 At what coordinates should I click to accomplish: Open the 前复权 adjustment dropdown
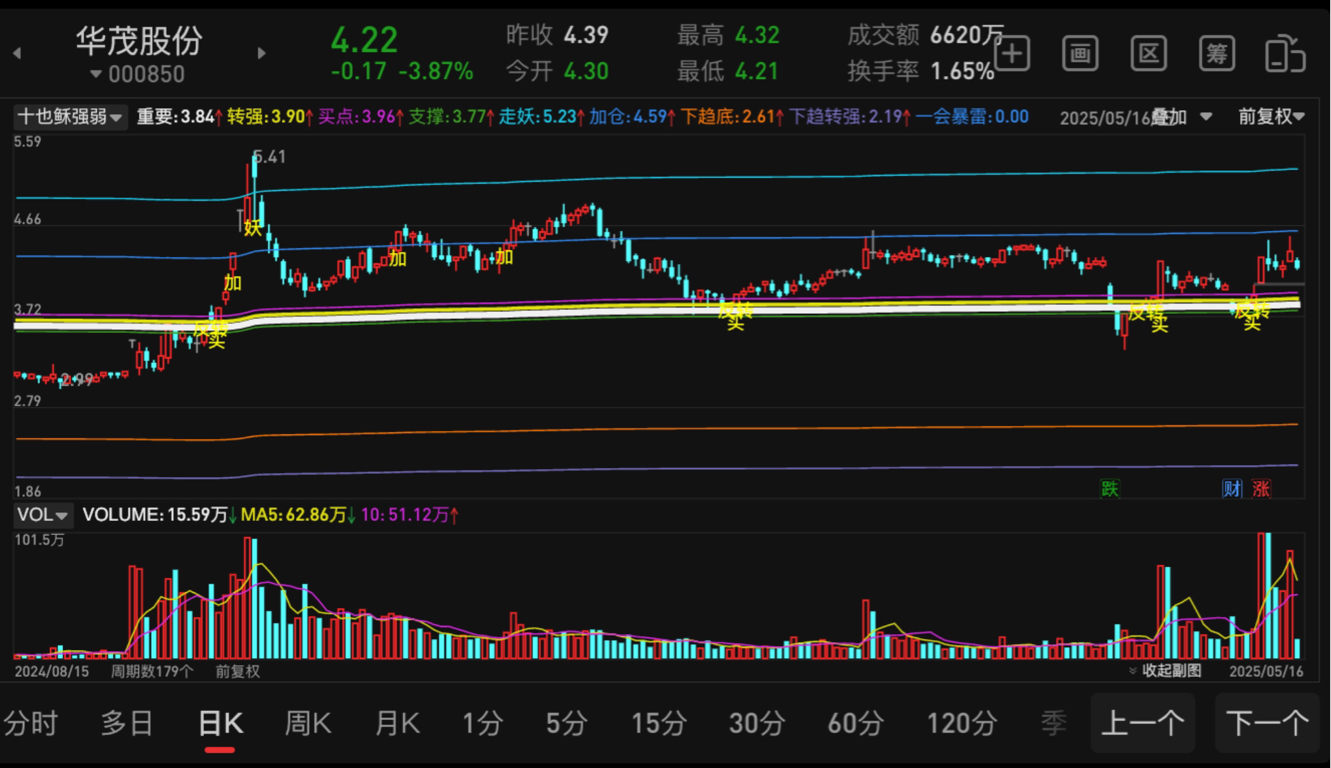click(1271, 117)
